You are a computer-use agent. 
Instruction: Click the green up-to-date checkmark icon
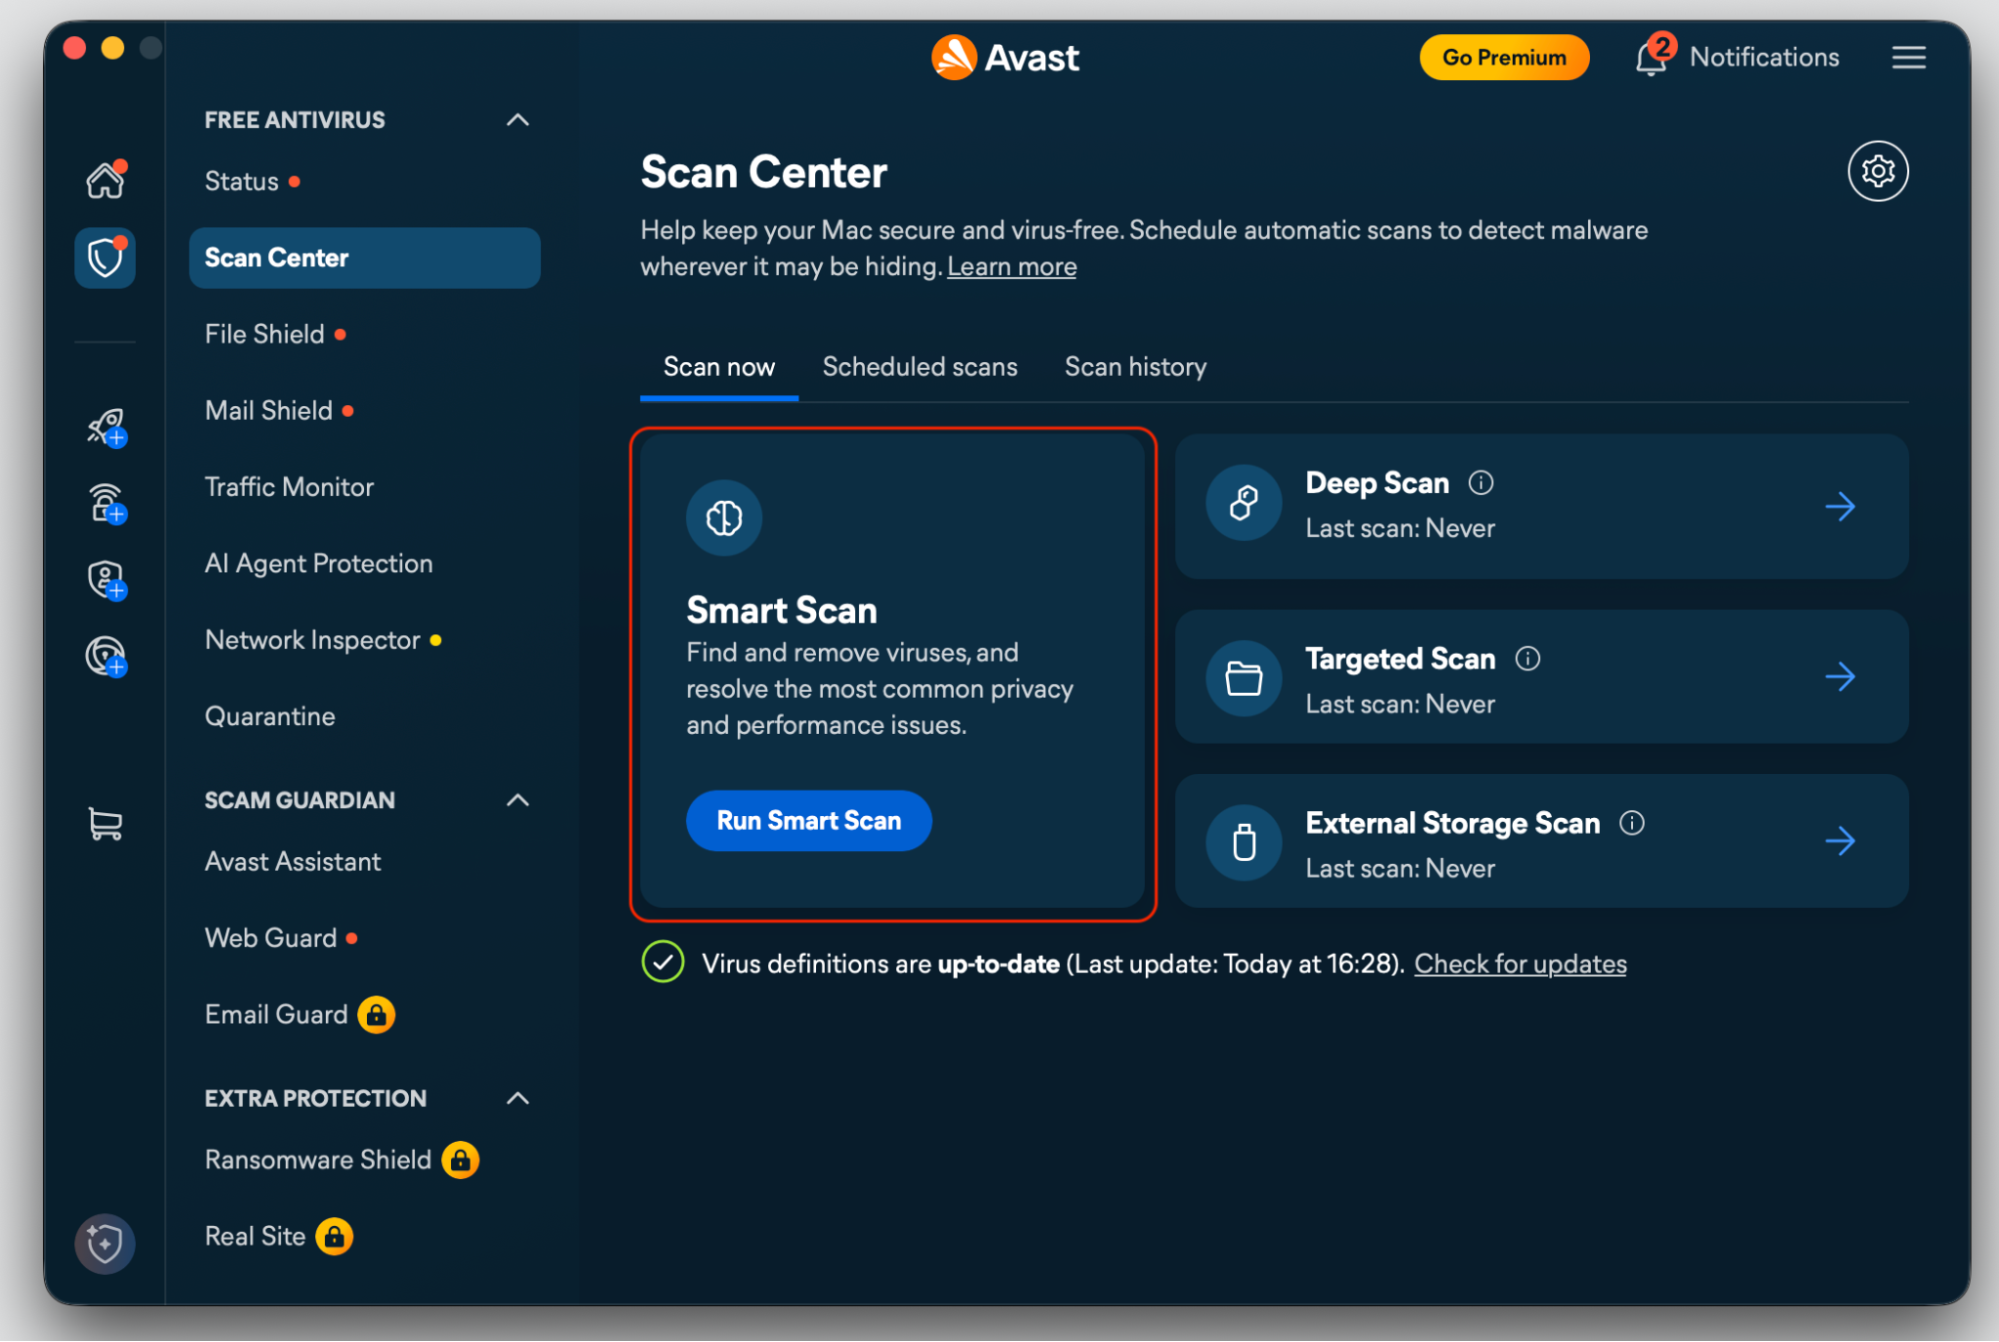pyautogui.click(x=662, y=962)
